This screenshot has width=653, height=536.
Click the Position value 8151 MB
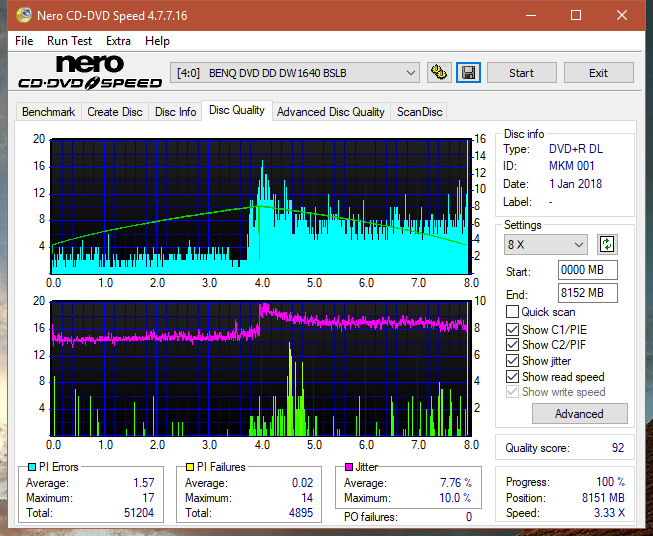(603, 498)
